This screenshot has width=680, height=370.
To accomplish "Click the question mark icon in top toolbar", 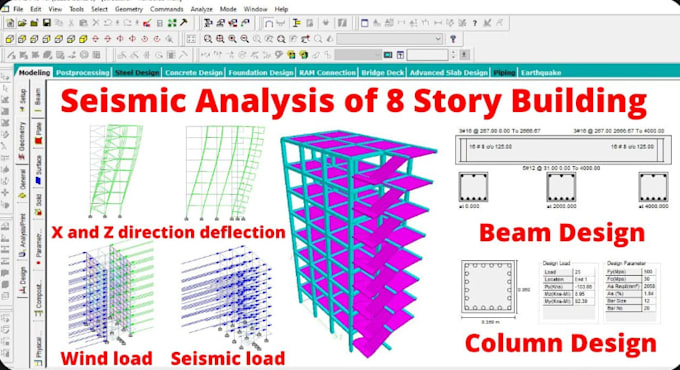I will pos(475,23).
